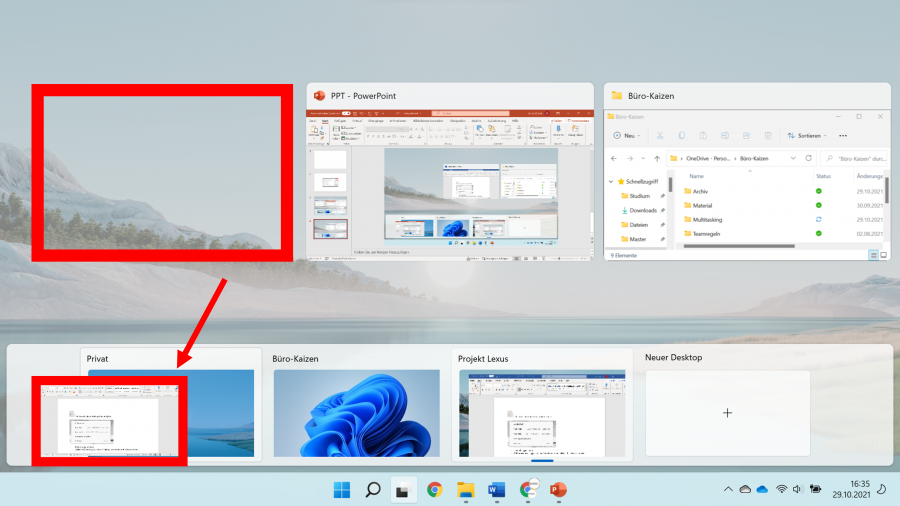Viewport: 900px width, 506px height.
Task: Show hidden system tray icons
Action: point(728,489)
